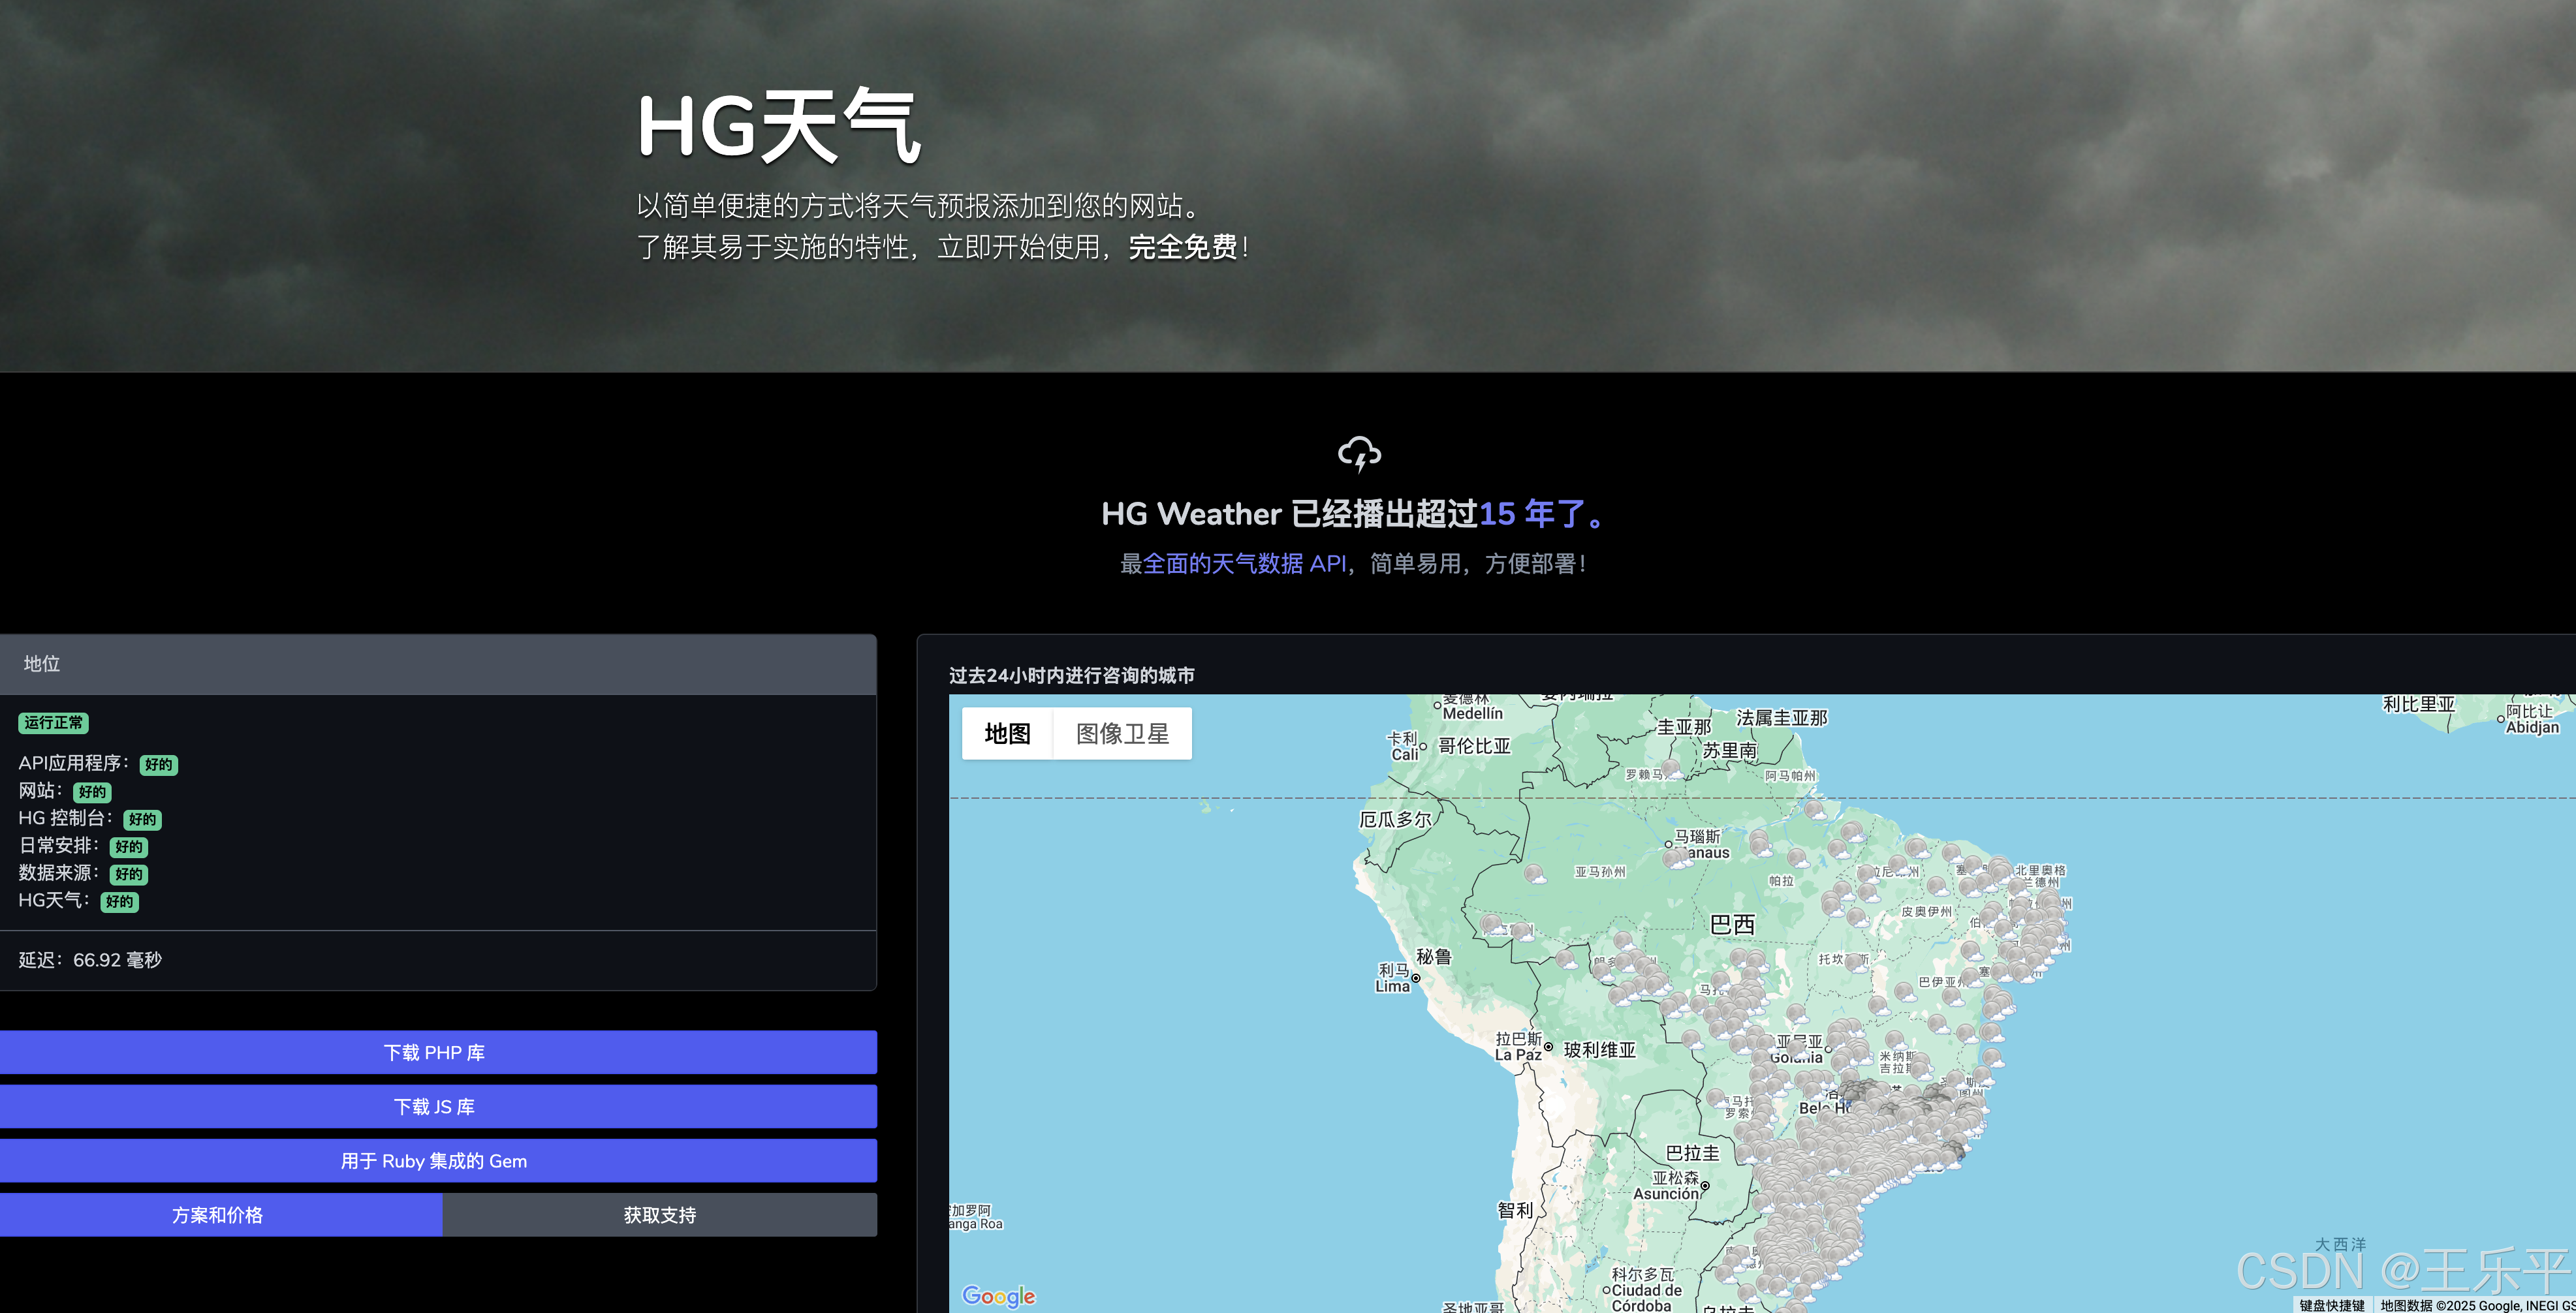Switch map to 图像卫星 view

(1122, 734)
